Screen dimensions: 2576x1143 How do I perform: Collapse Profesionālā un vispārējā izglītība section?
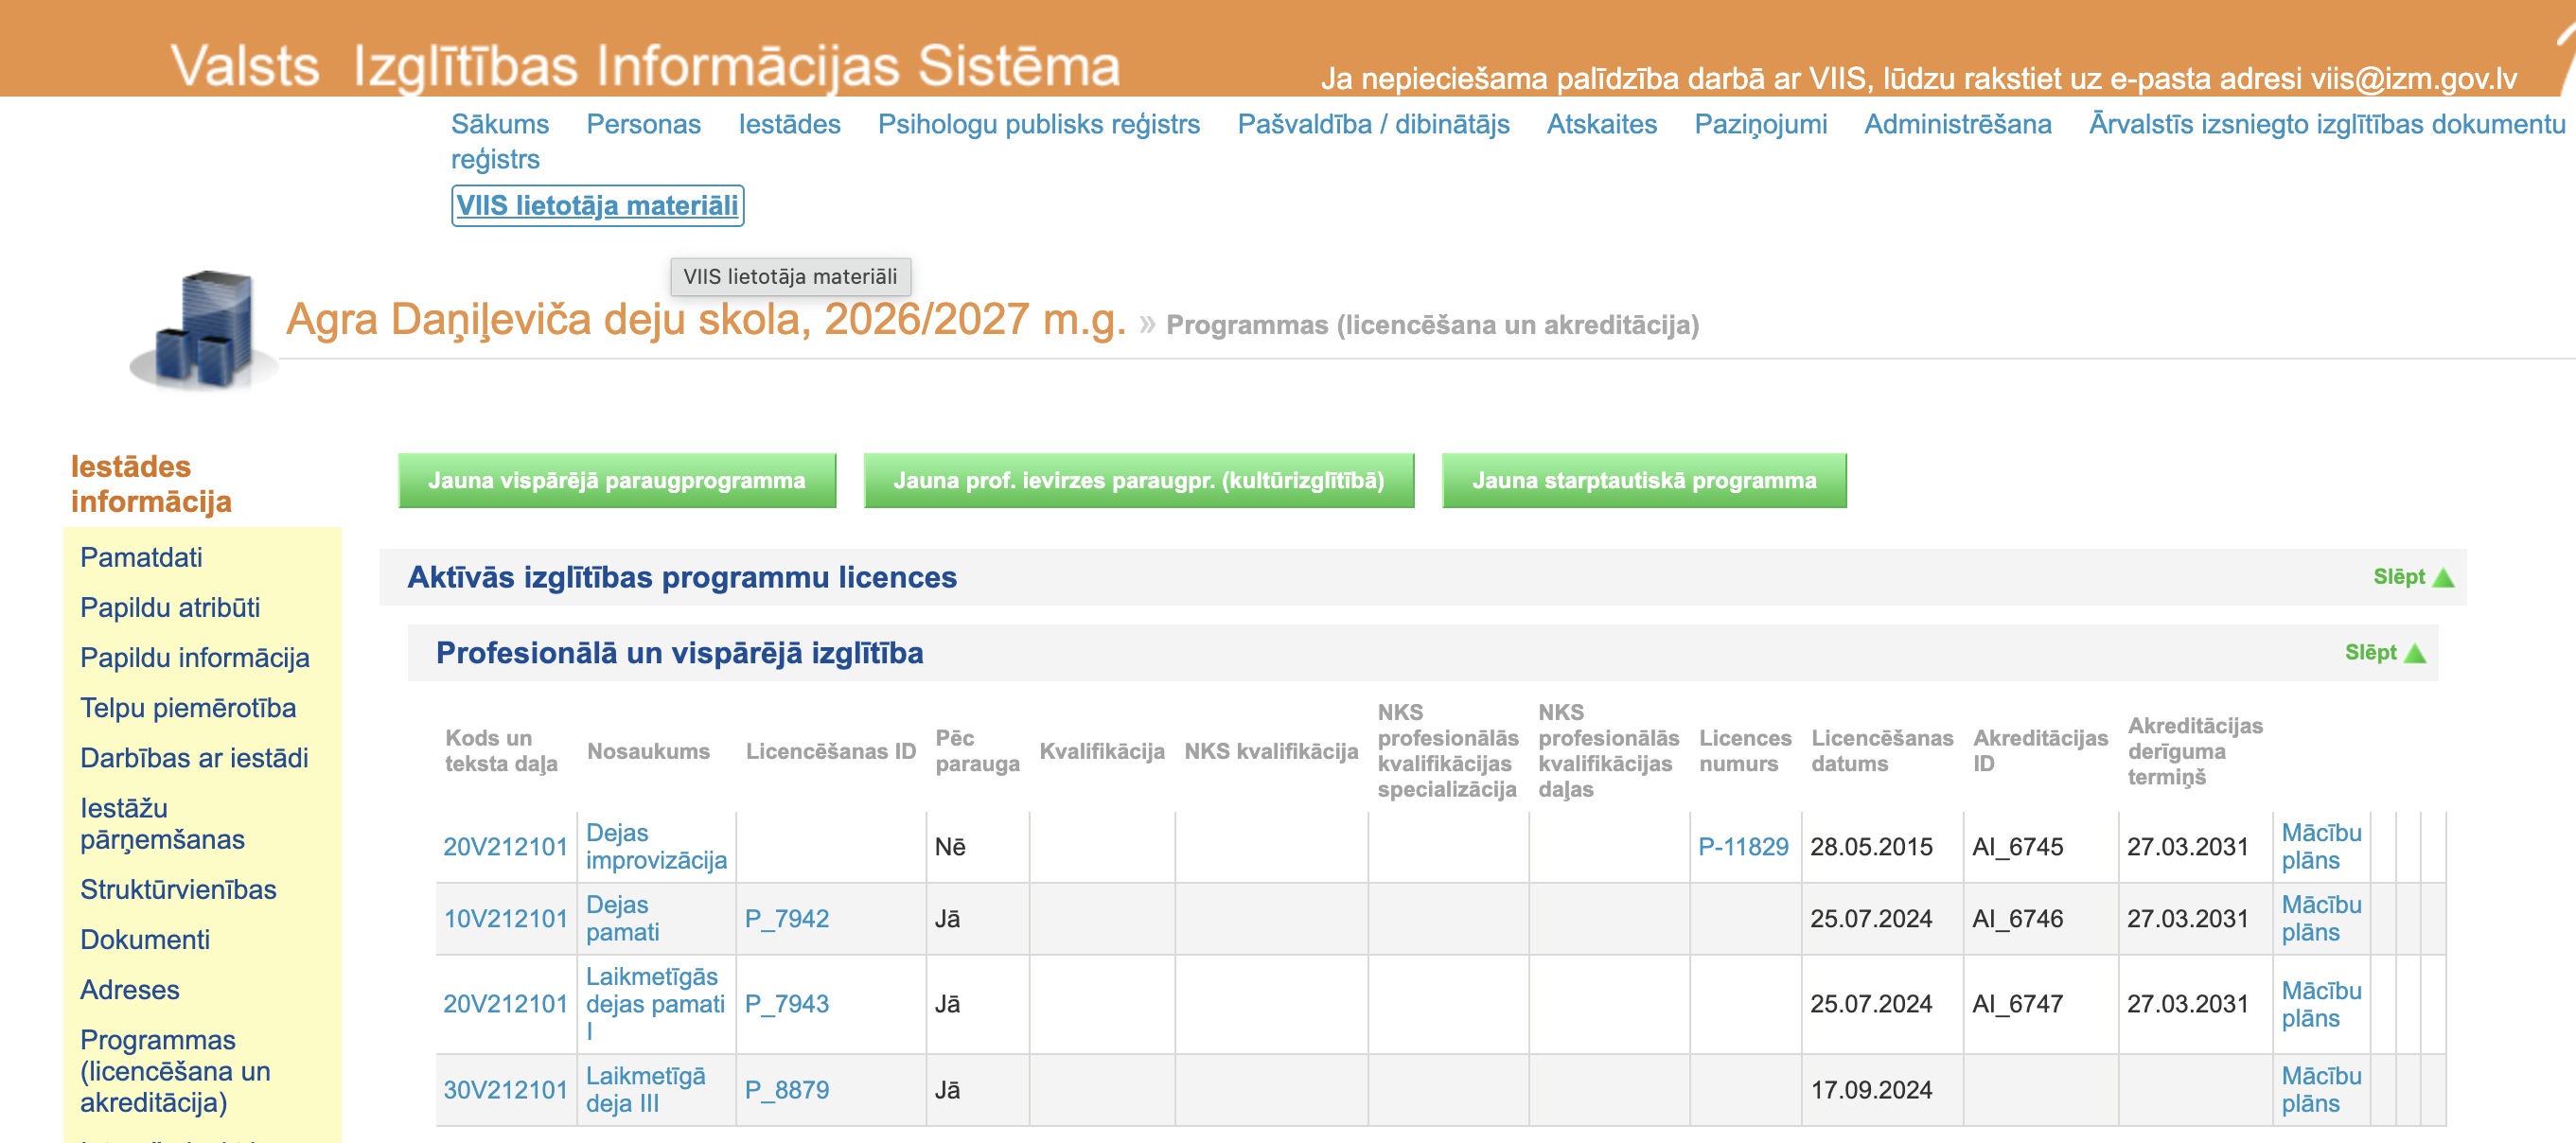[2385, 653]
